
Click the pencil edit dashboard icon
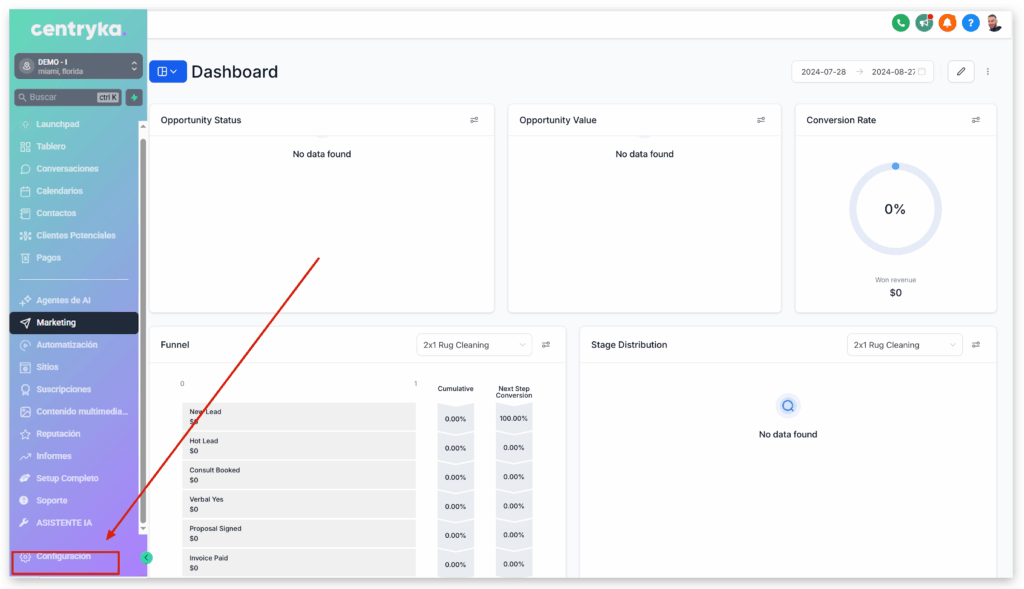(x=960, y=71)
